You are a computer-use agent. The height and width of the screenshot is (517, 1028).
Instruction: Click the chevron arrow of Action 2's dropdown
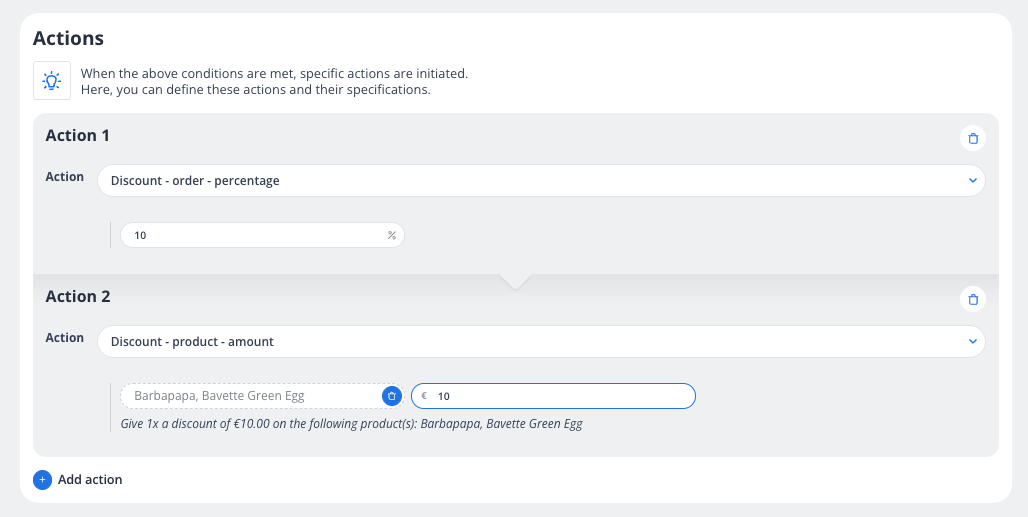pos(972,342)
